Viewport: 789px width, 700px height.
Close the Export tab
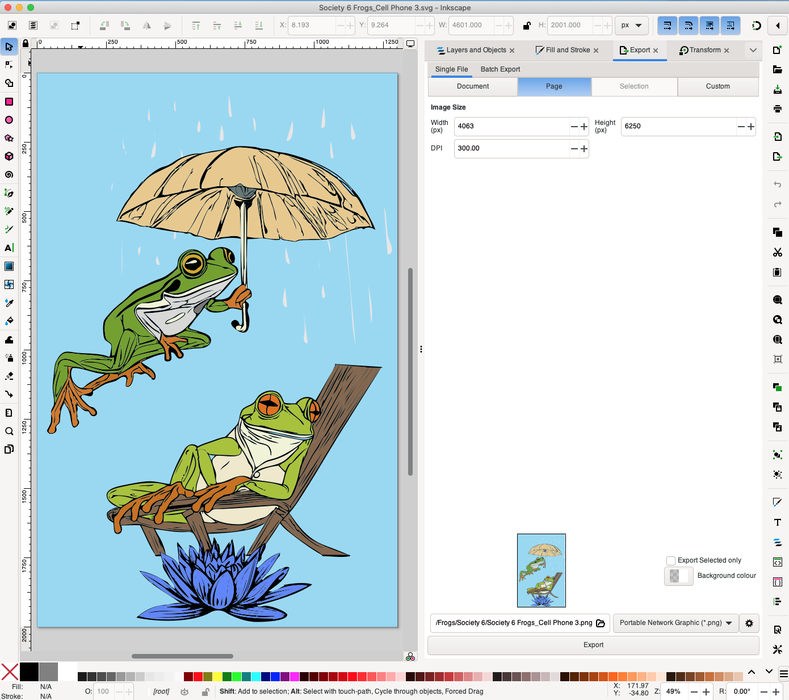click(x=656, y=50)
